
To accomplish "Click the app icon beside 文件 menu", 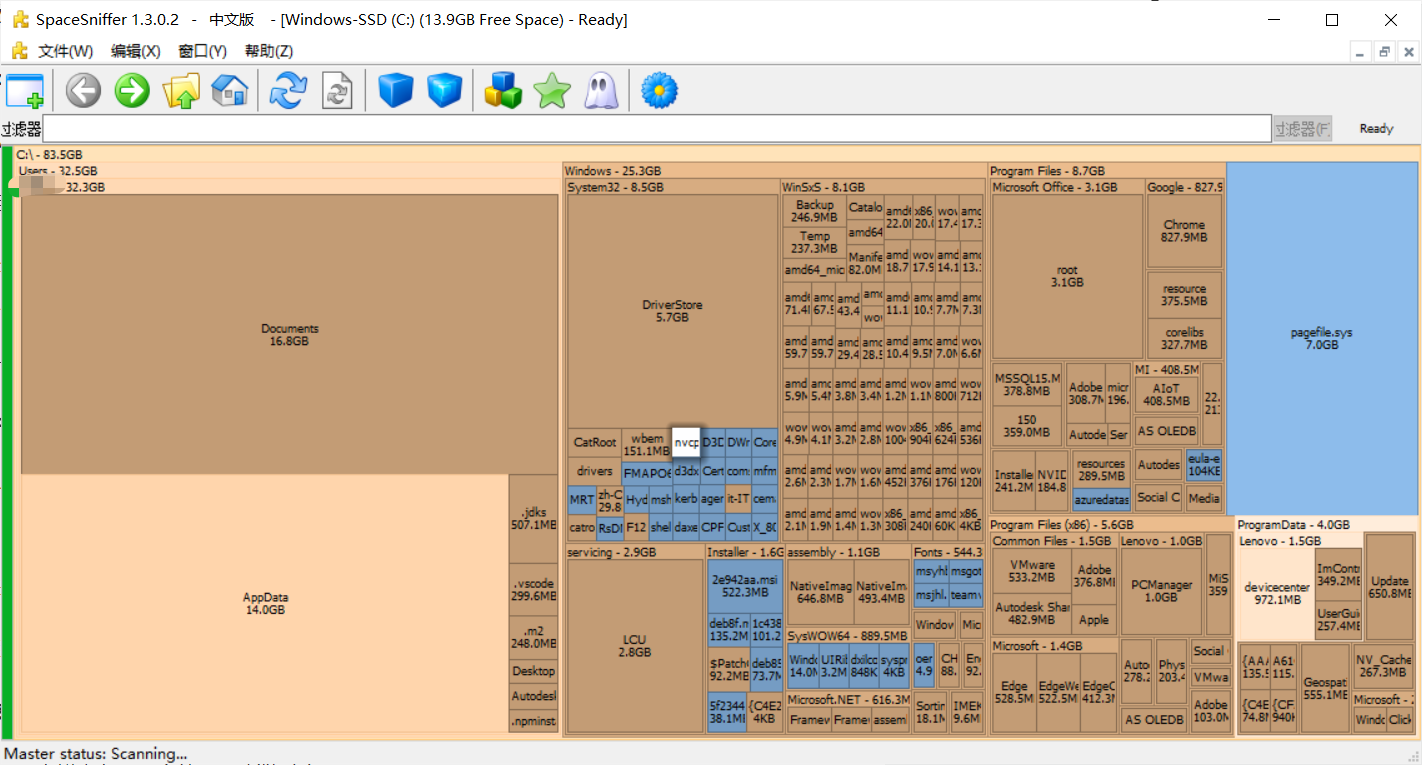I will click(x=19, y=51).
